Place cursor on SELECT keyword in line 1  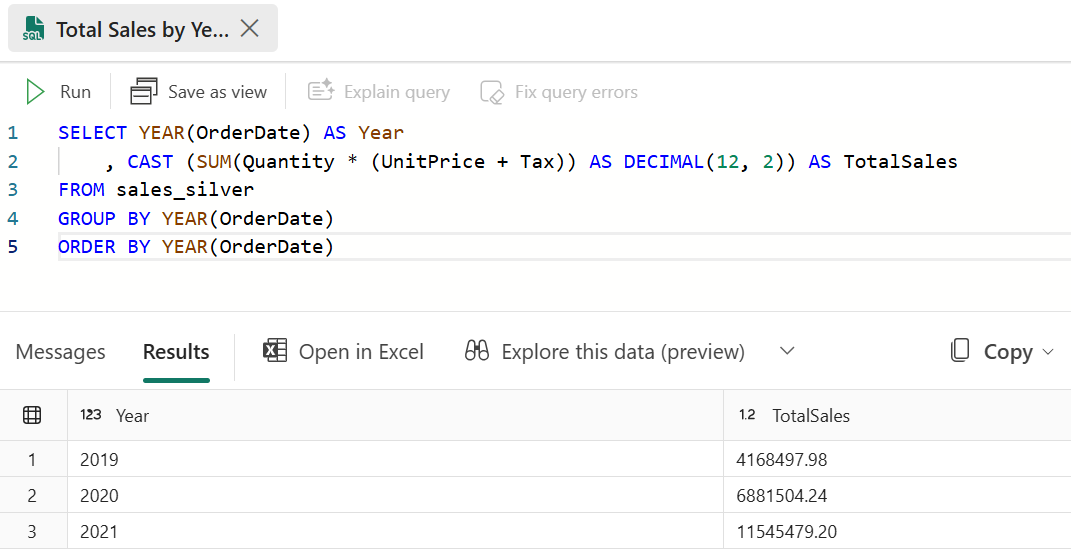point(92,133)
